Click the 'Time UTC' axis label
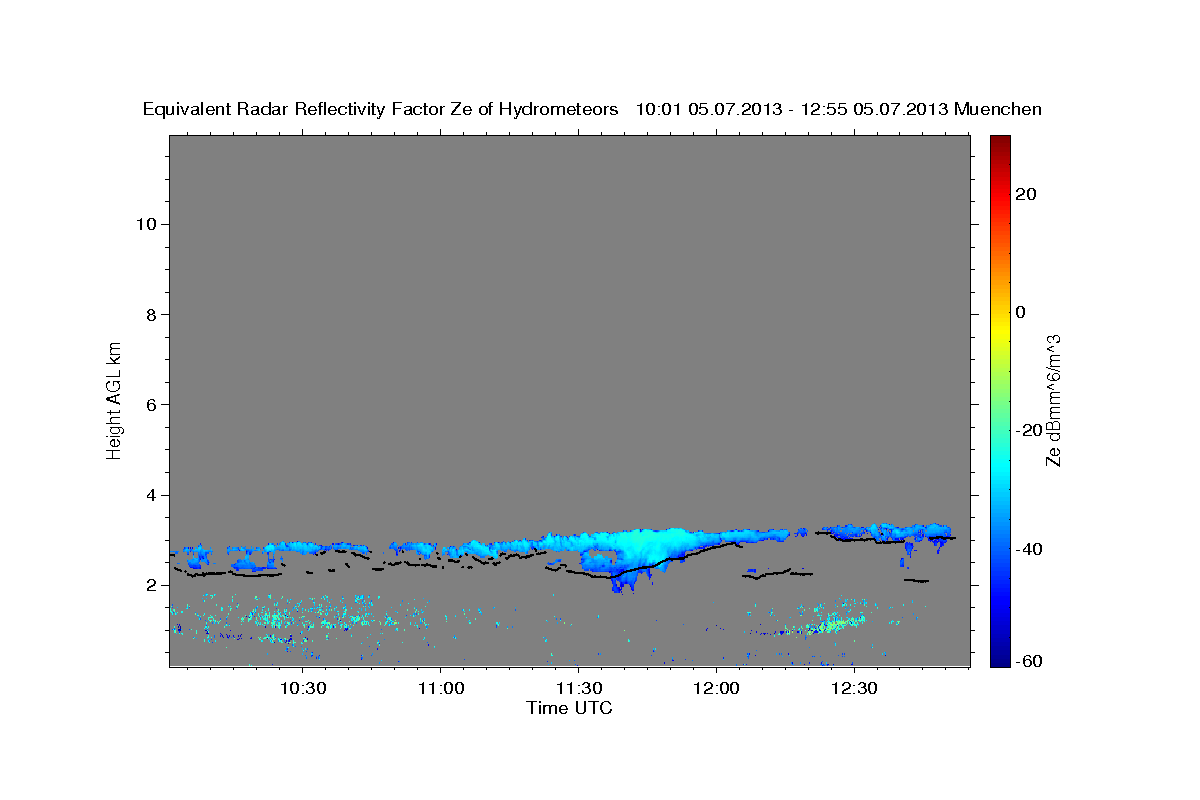The width and height of the screenshot is (1200, 800). [569, 708]
